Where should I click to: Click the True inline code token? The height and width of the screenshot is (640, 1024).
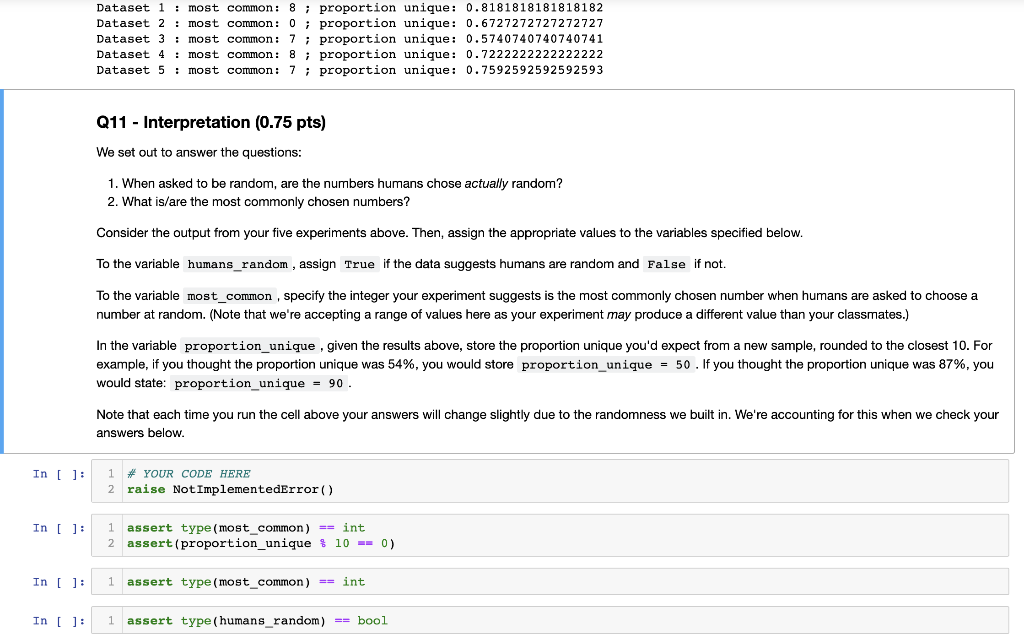pyautogui.click(x=359, y=264)
